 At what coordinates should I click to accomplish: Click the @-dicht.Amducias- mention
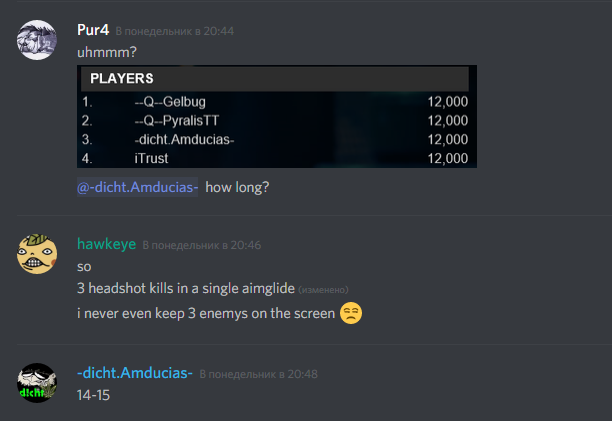pos(137,187)
